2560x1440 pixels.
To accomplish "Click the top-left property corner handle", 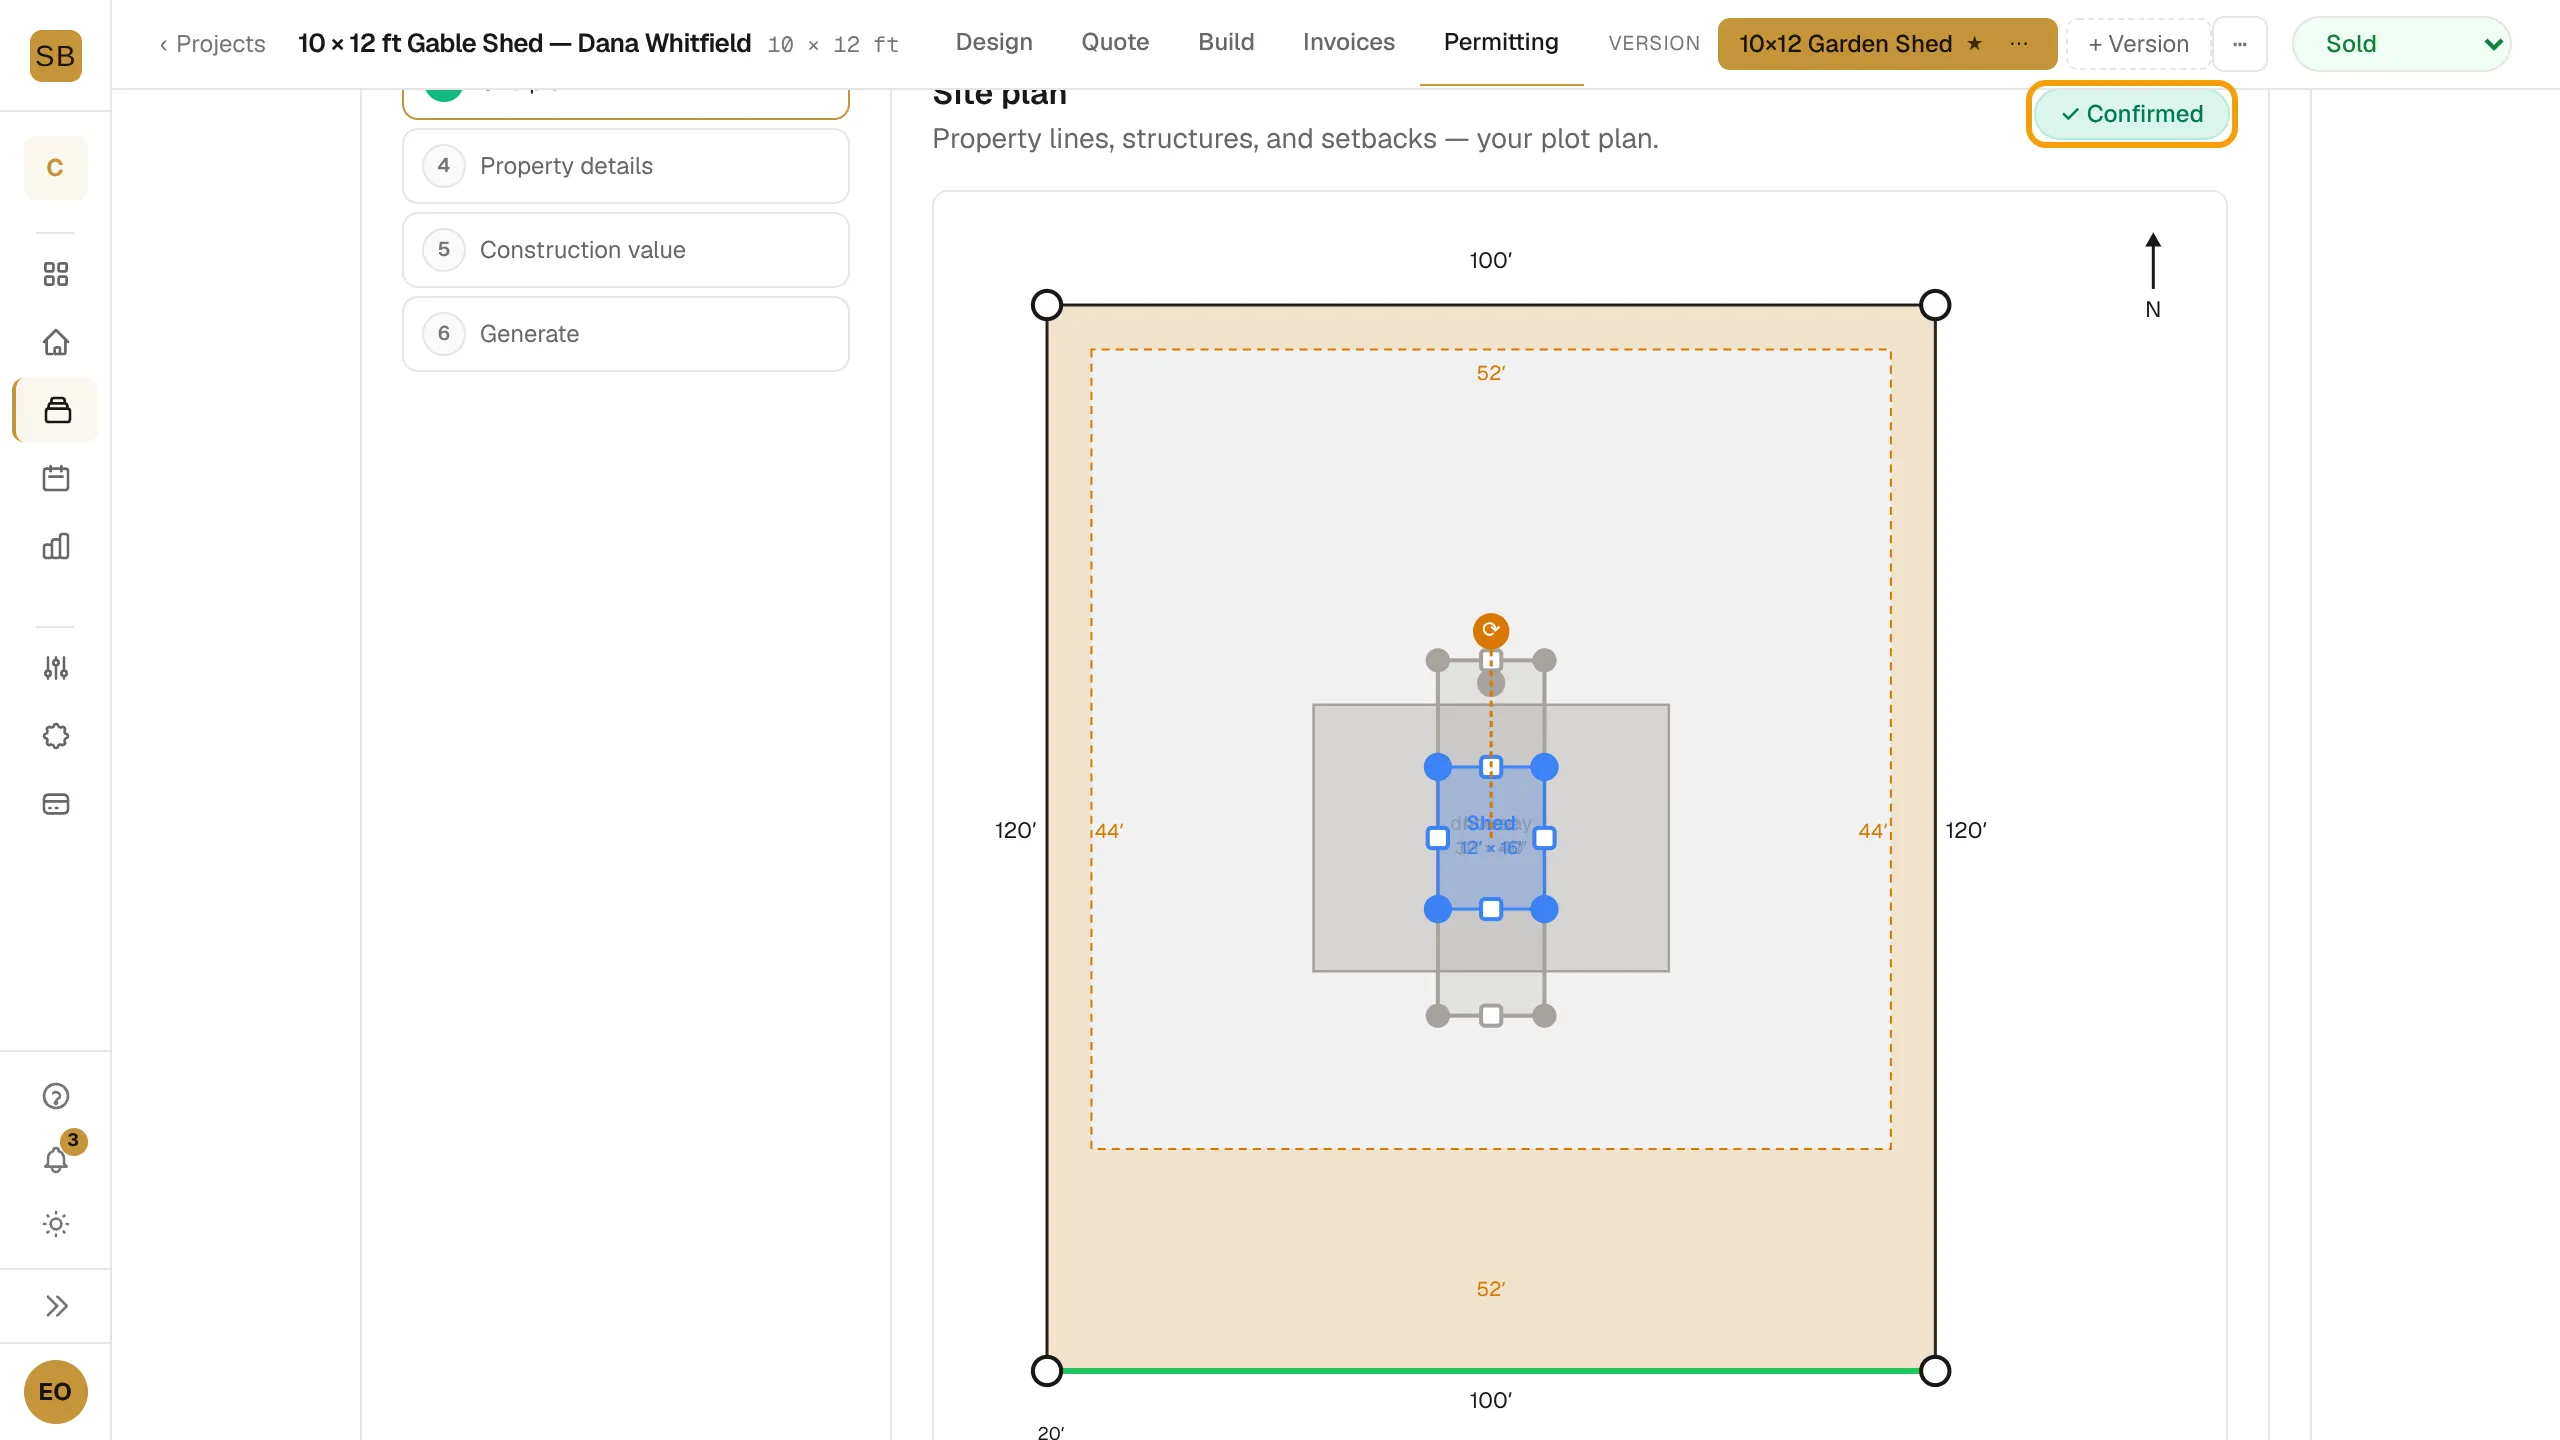I will pyautogui.click(x=1047, y=305).
